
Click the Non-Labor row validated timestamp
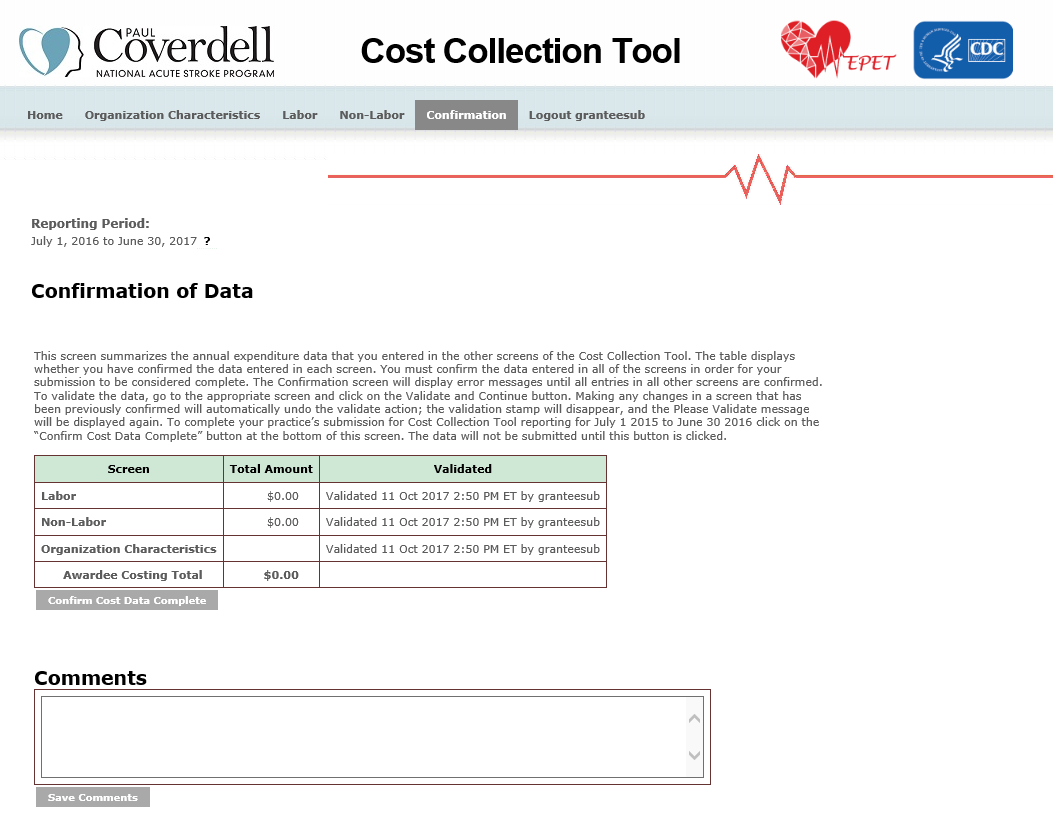click(x=463, y=522)
